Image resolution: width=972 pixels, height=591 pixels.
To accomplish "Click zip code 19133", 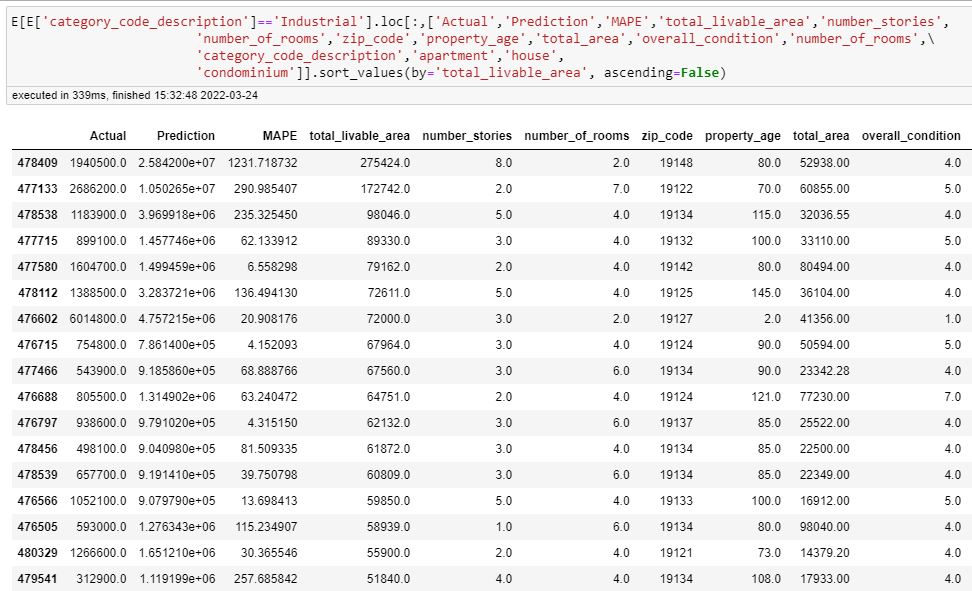I will pos(676,501).
